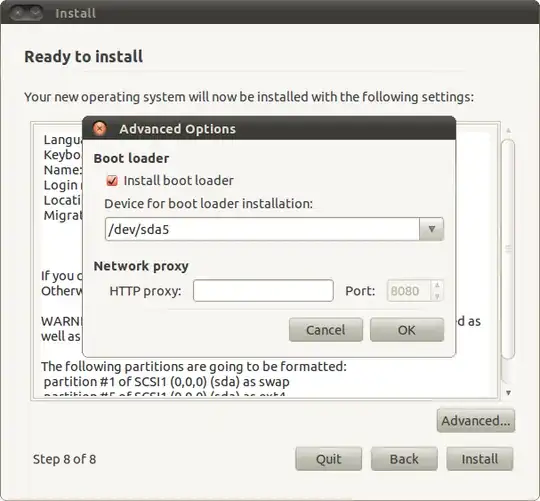Screen dimensions: 540x501
Task: Click 'The following partitions are going to be formatted' text
Action: click(194, 366)
